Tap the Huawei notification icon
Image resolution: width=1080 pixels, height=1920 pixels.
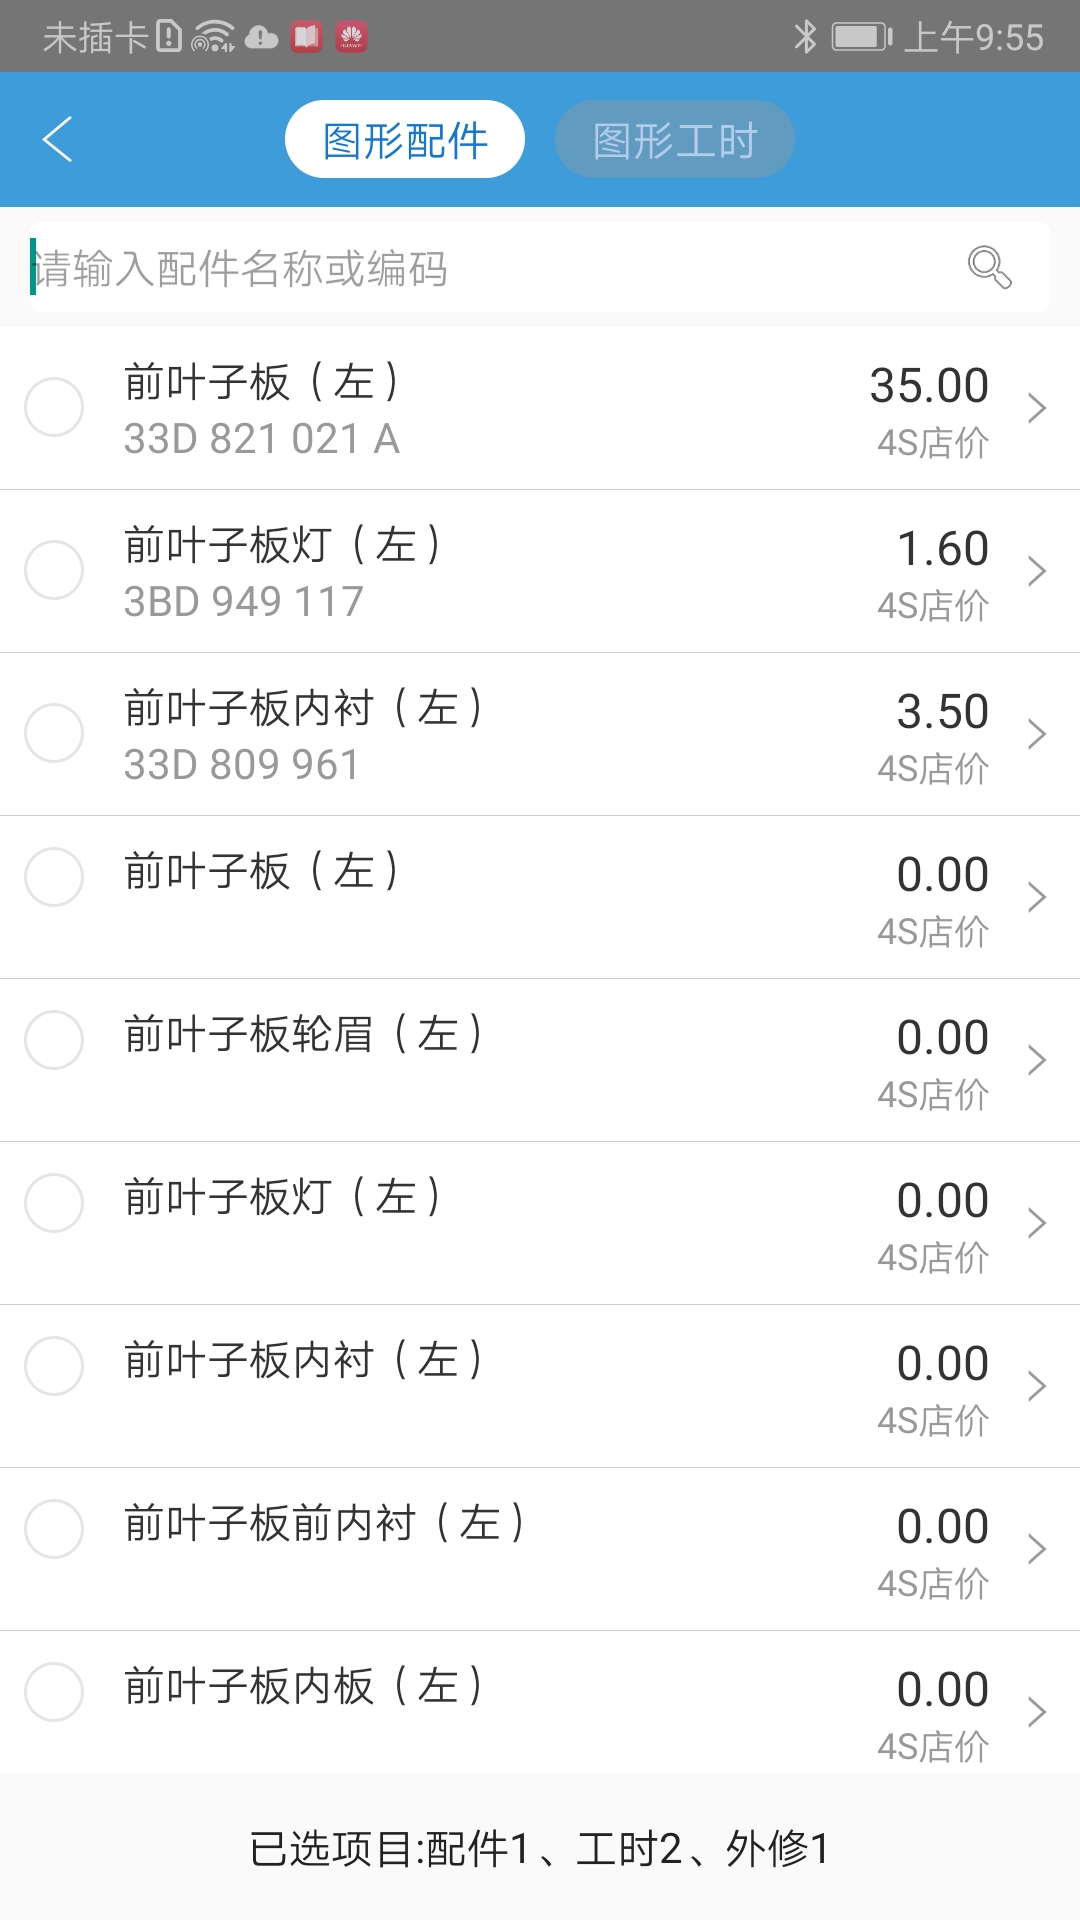click(x=351, y=37)
